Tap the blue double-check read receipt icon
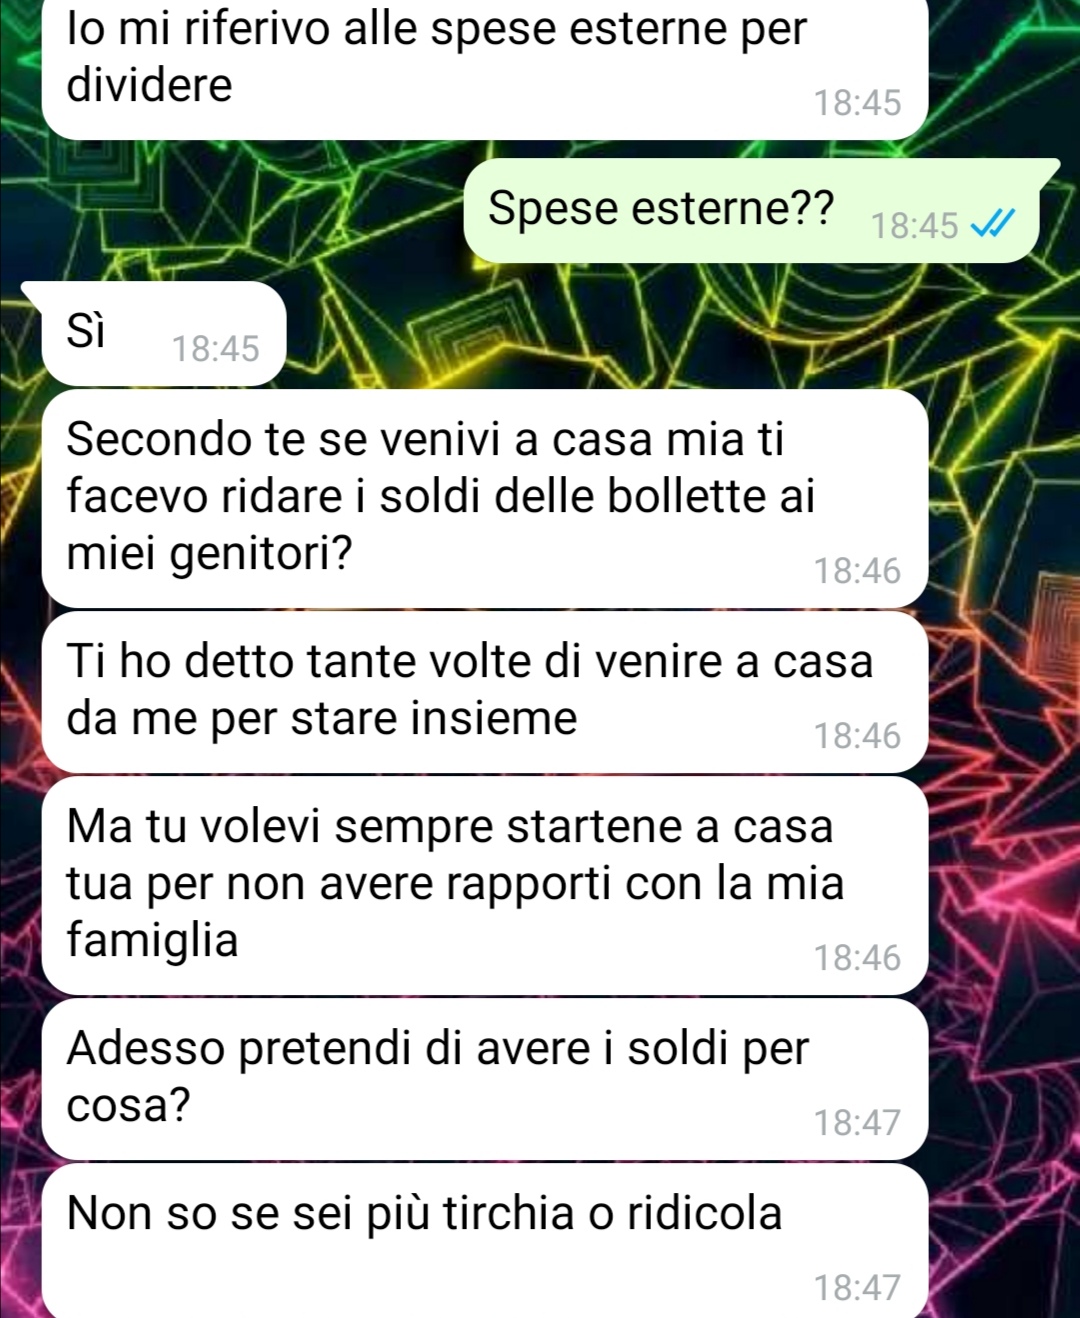 pos(993,224)
